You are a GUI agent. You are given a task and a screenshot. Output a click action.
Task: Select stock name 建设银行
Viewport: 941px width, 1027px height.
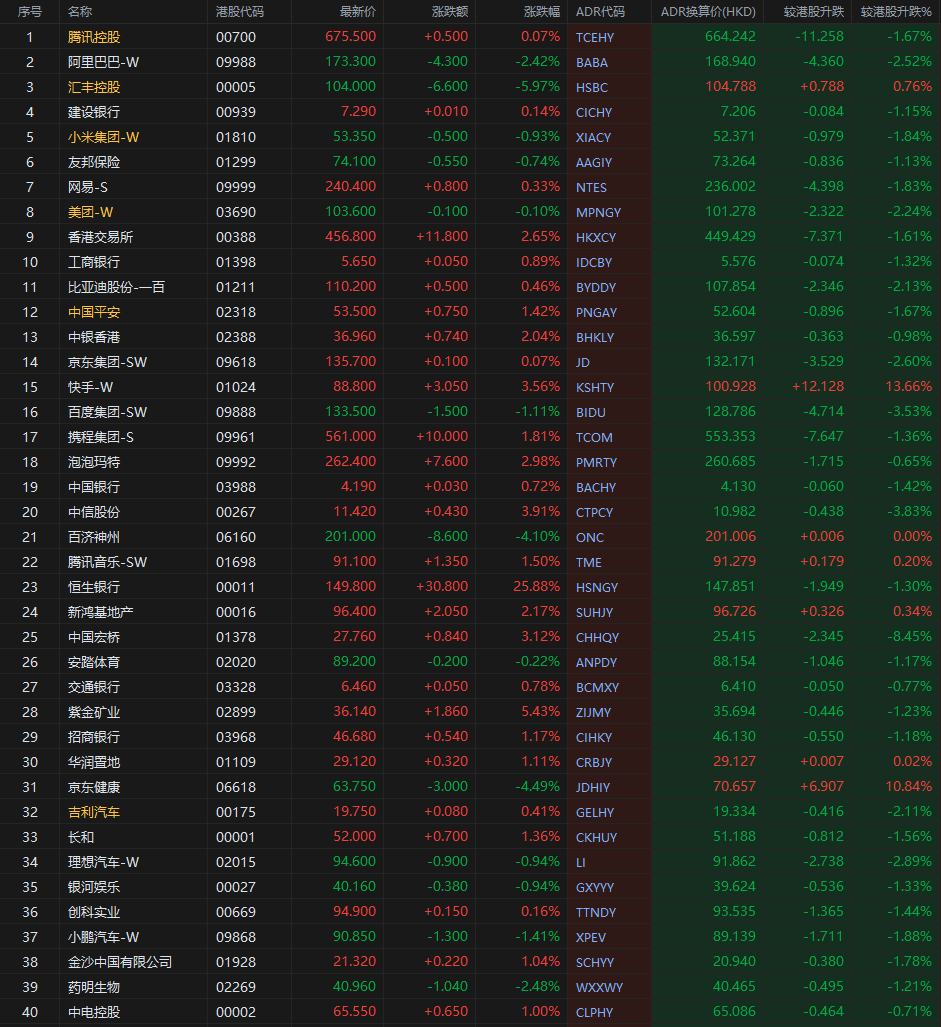(x=94, y=112)
